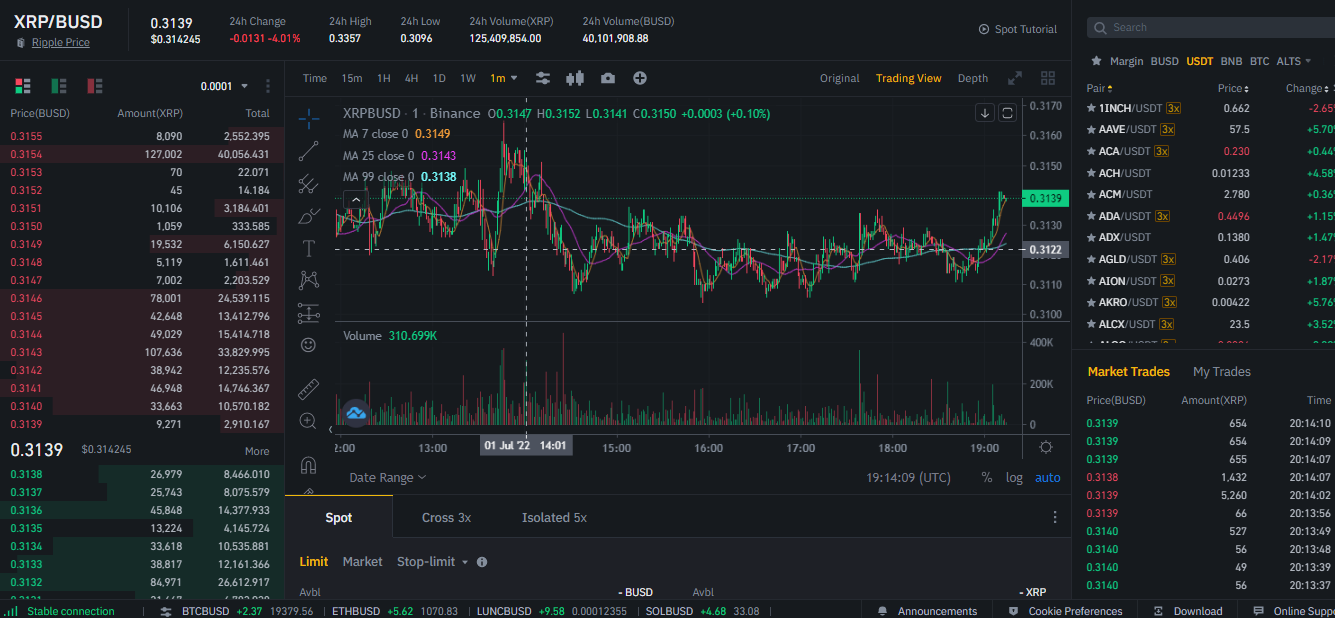
Task: Open chart settings gear on time axis
Action: pos(1046,447)
